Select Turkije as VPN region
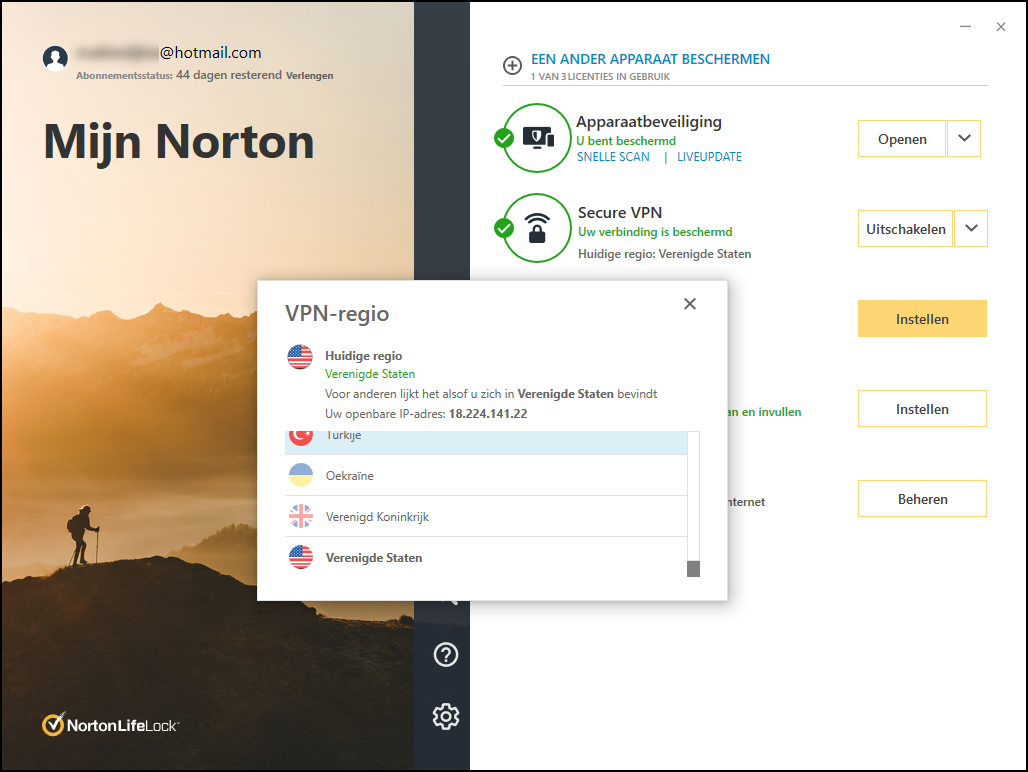Image resolution: width=1028 pixels, height=772 pixels. (x=486, y=443)
